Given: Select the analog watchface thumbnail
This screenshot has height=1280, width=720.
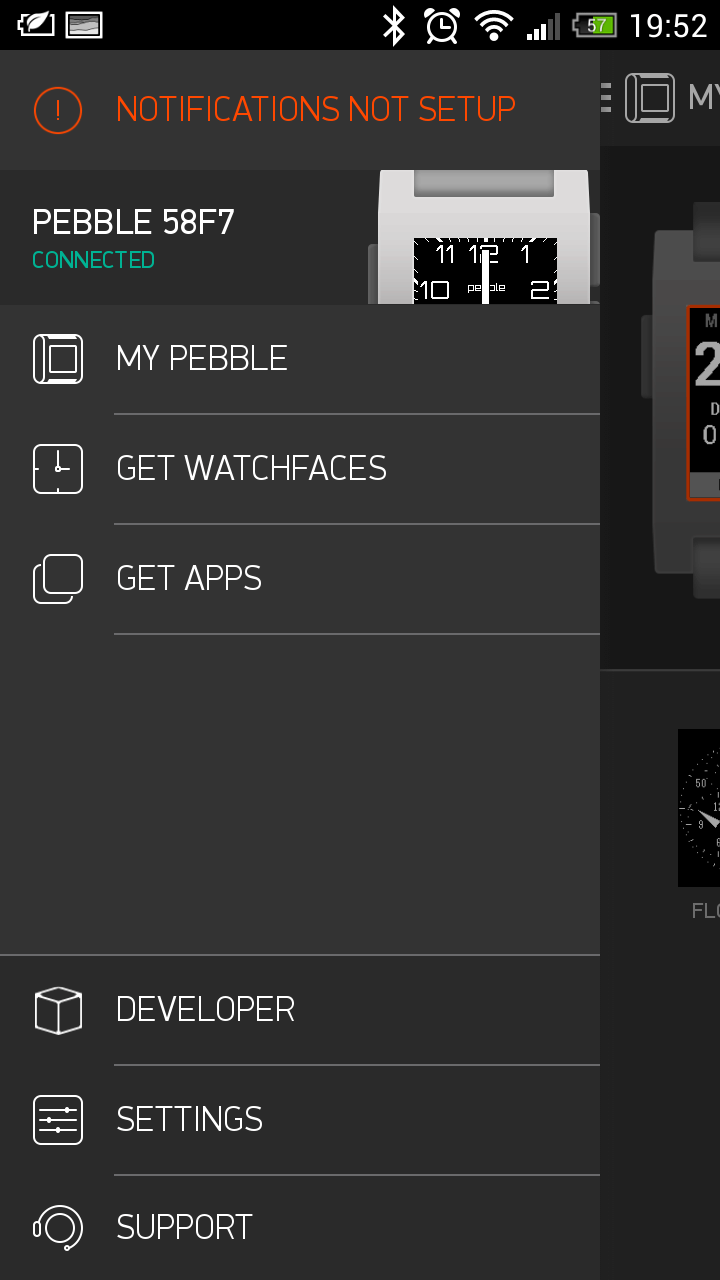Looking at the screenshot, I should coord(700,807).
